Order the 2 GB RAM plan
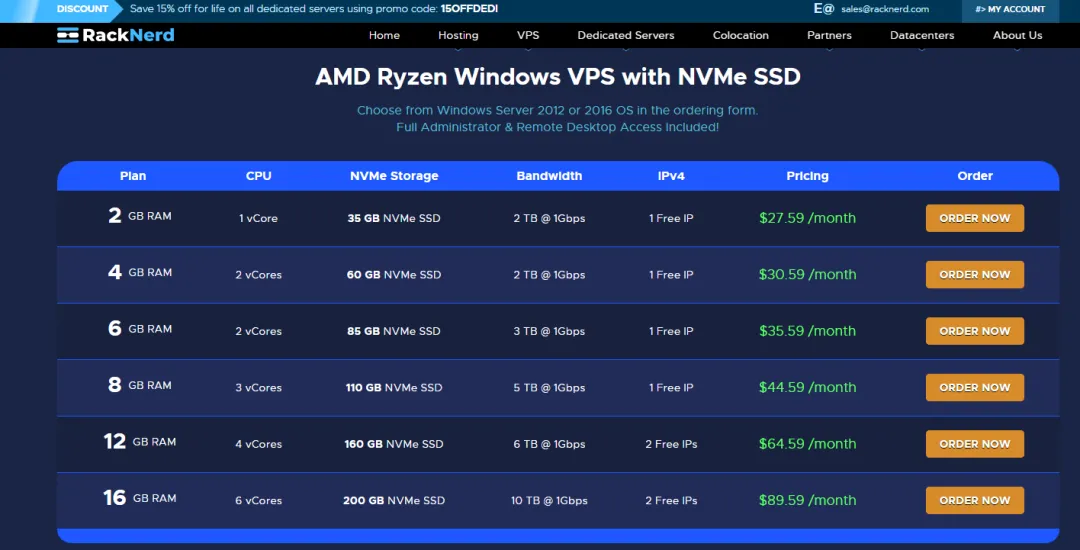1080x550 pixels. (x=974, y=218)
